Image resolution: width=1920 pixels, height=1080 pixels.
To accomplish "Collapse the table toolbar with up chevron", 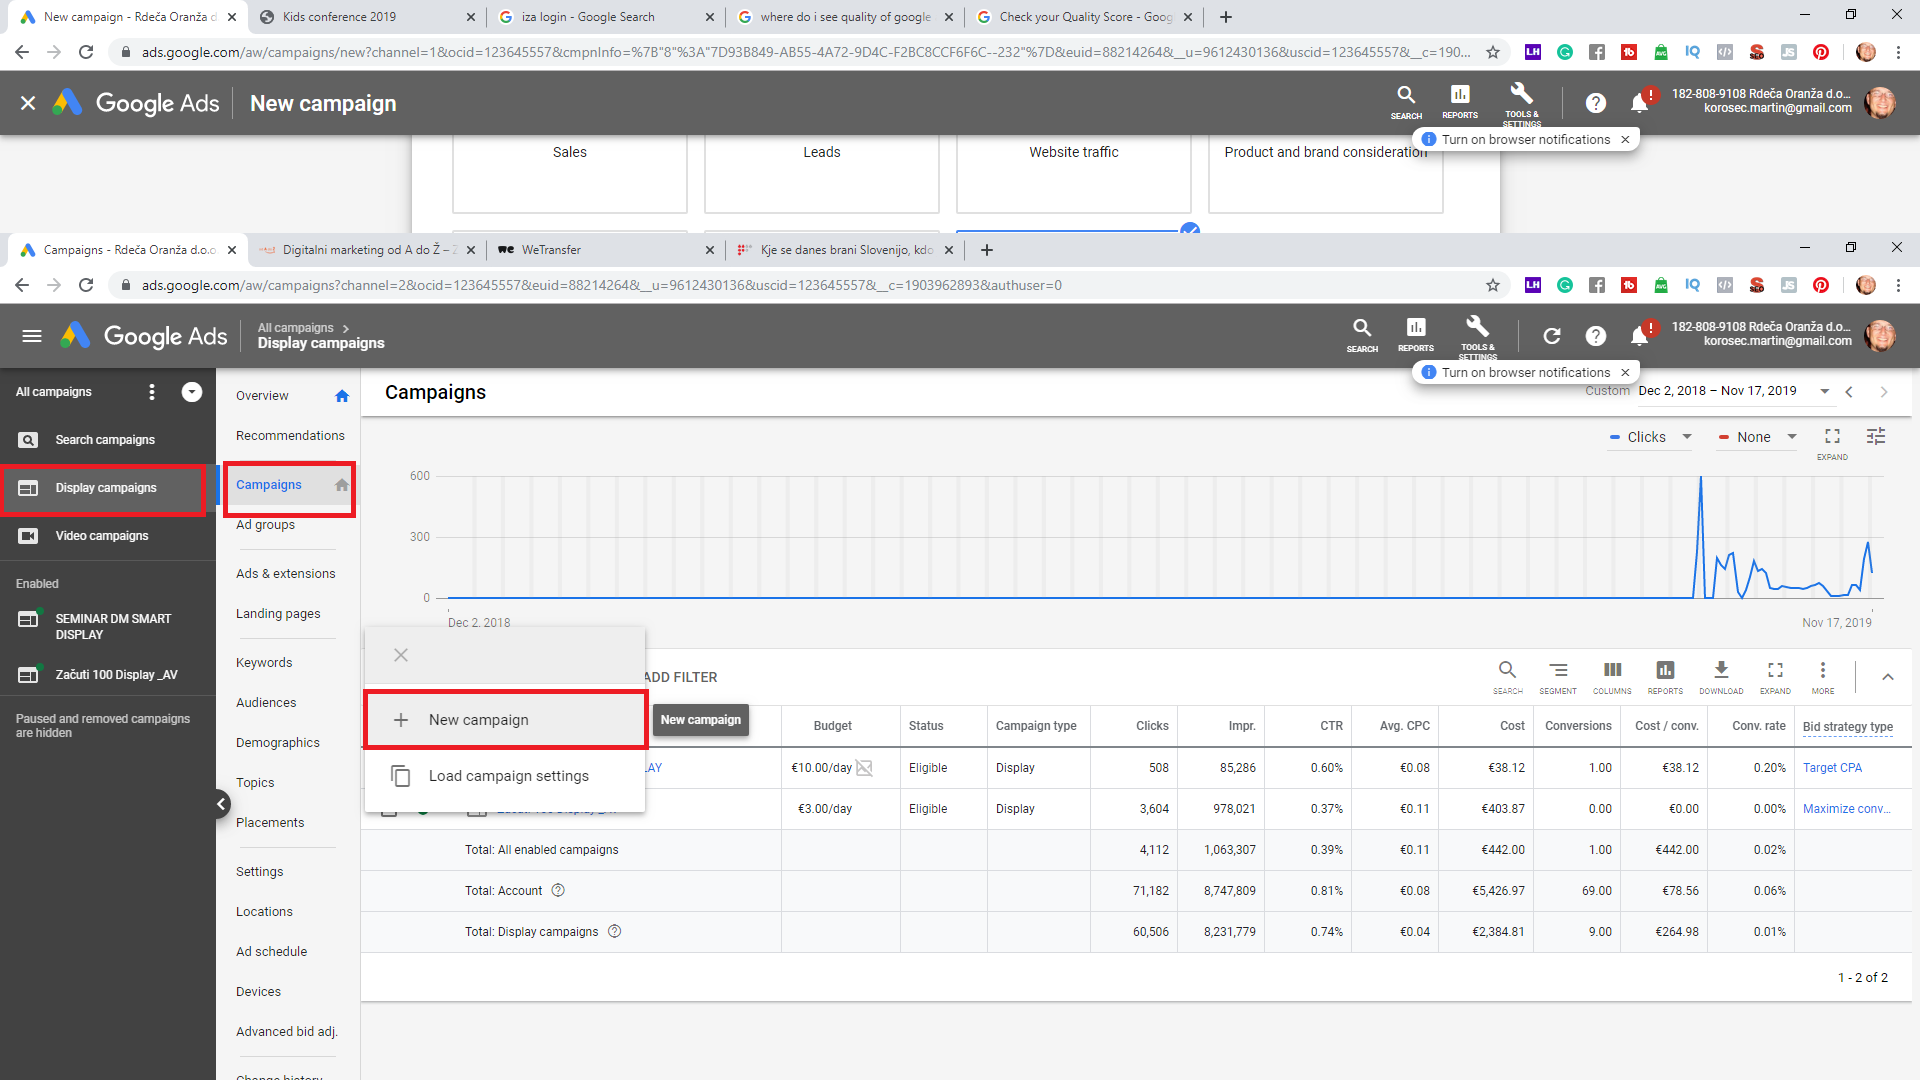I will [1888, 677].
